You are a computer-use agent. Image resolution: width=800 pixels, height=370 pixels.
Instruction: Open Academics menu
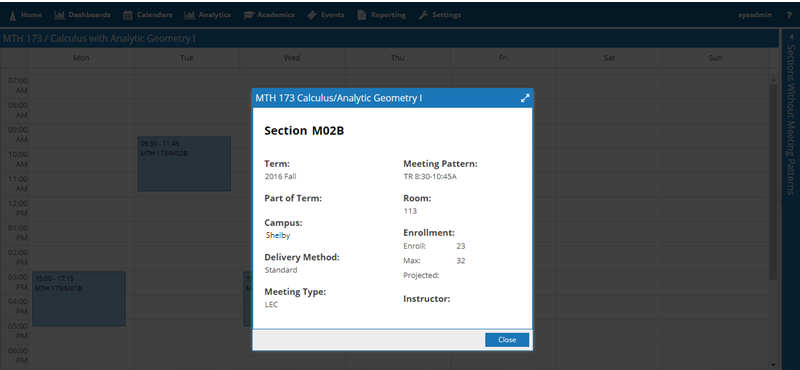pos(269,15)
